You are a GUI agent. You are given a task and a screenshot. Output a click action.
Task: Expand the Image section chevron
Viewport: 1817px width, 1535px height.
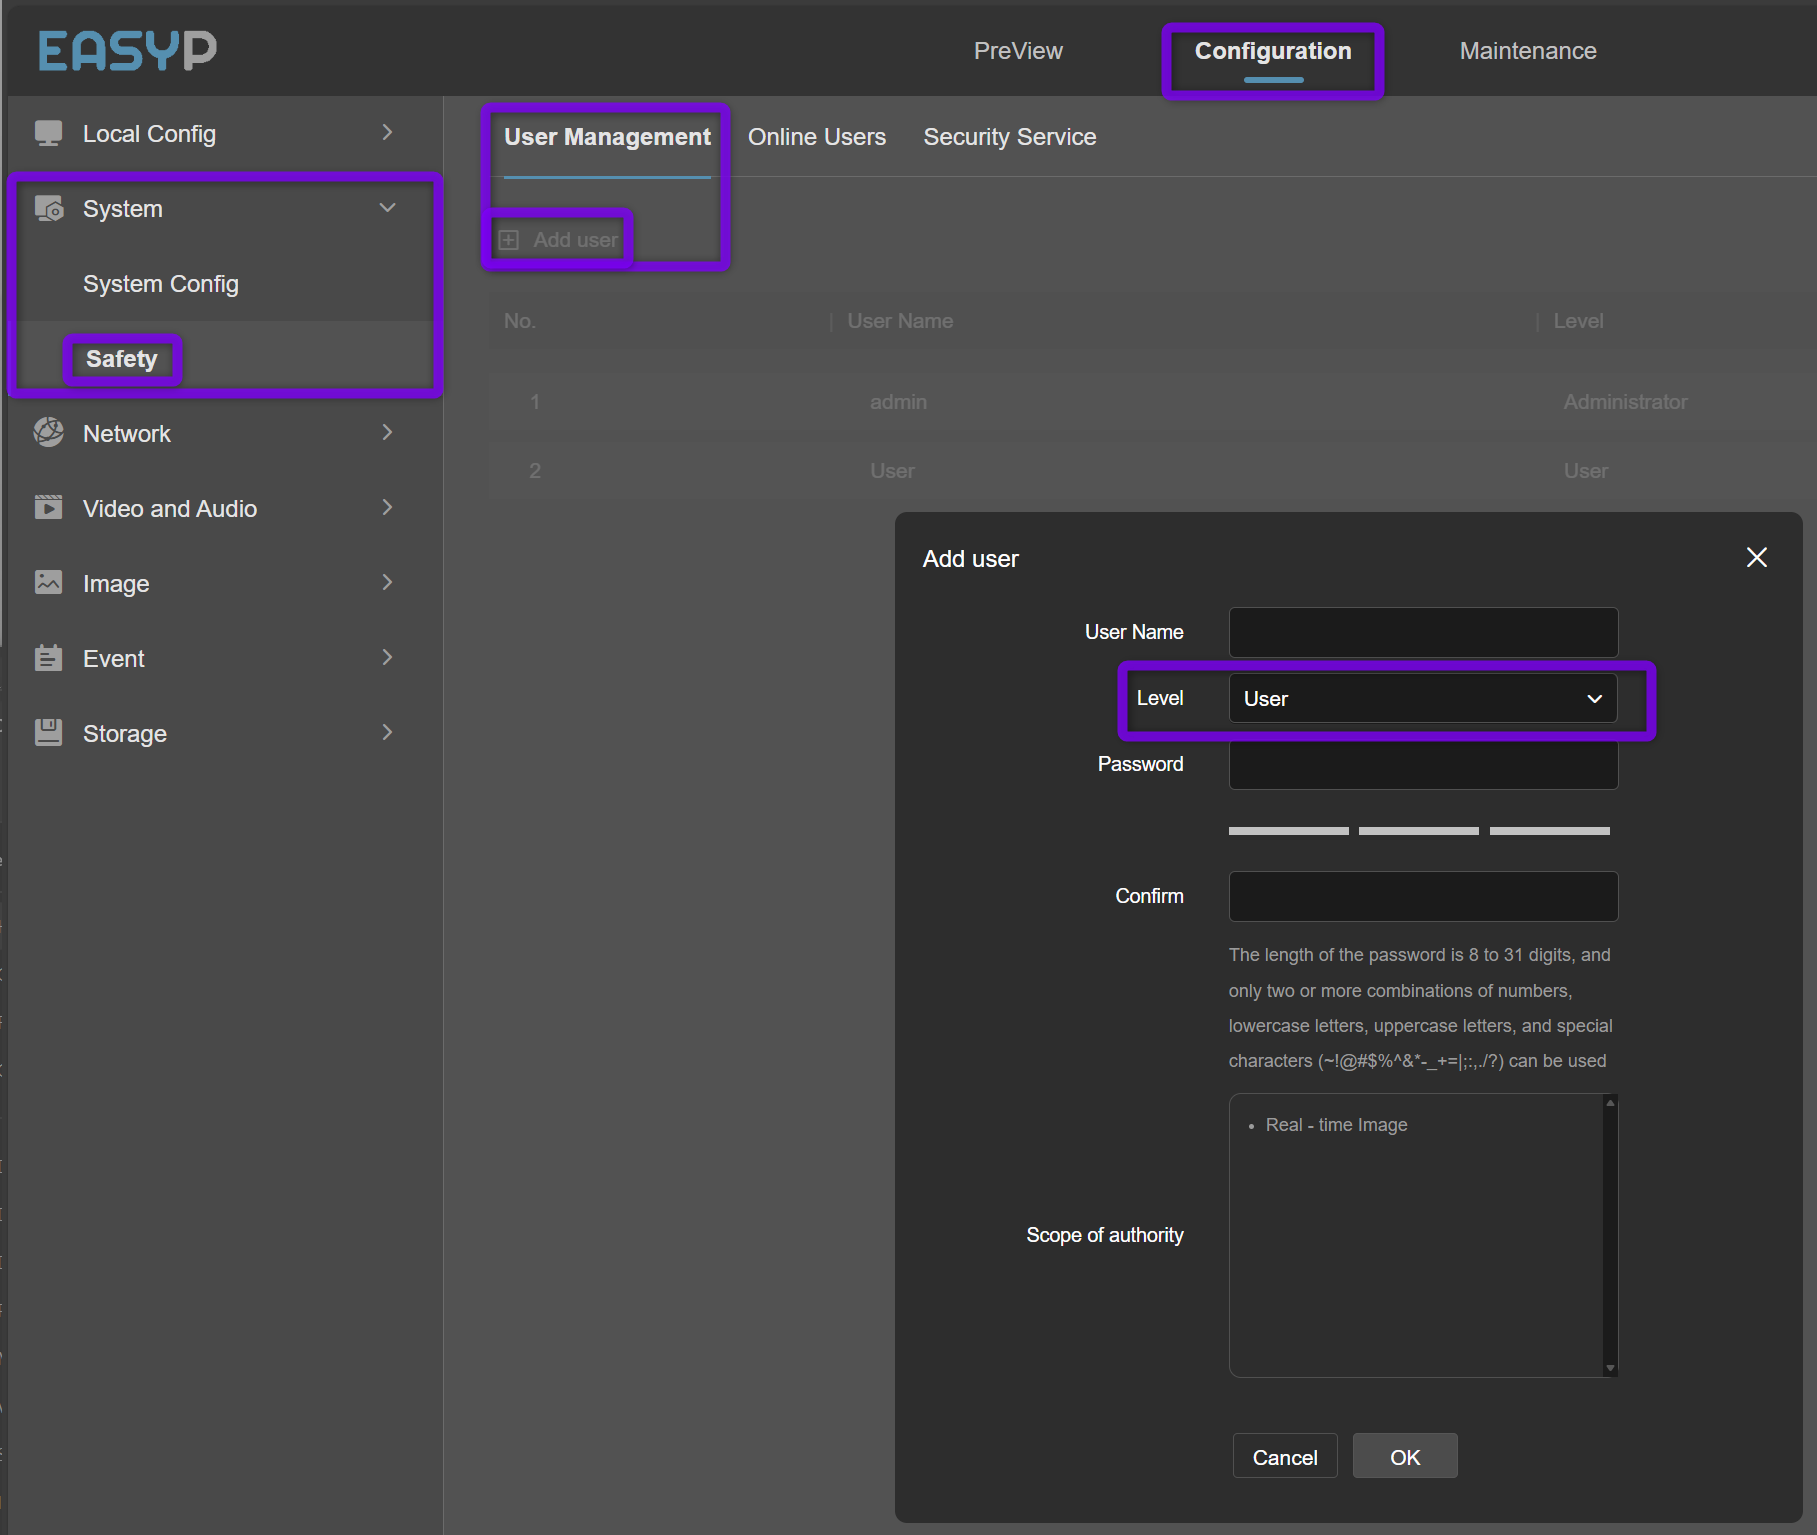coord(387,582)
